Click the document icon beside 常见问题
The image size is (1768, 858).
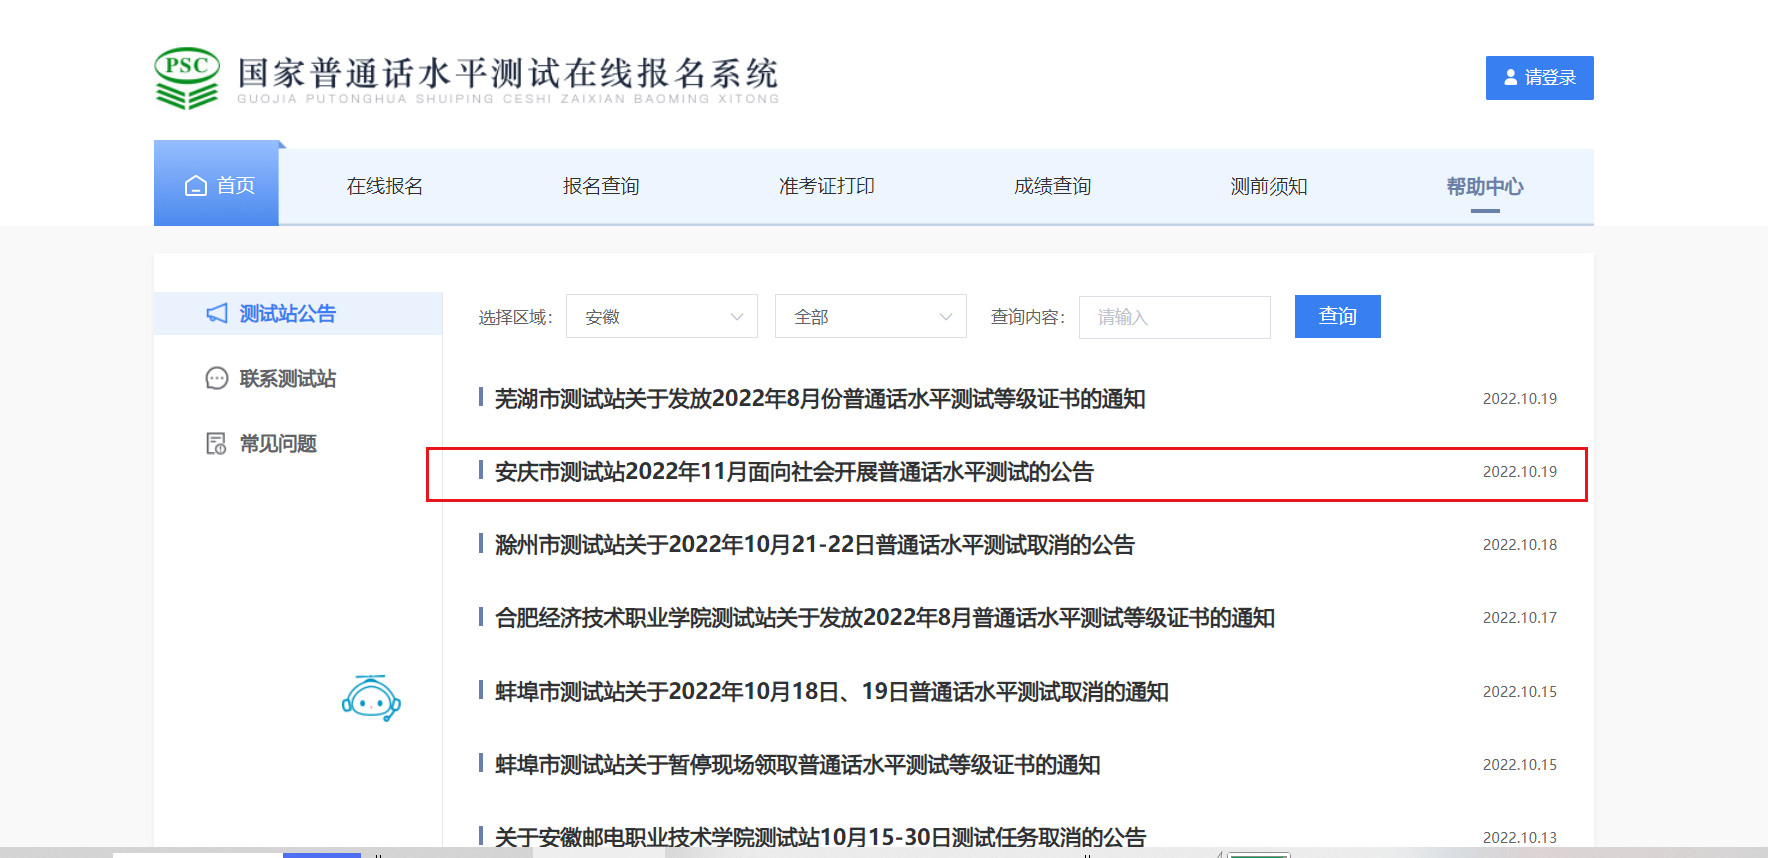(216, 444)
